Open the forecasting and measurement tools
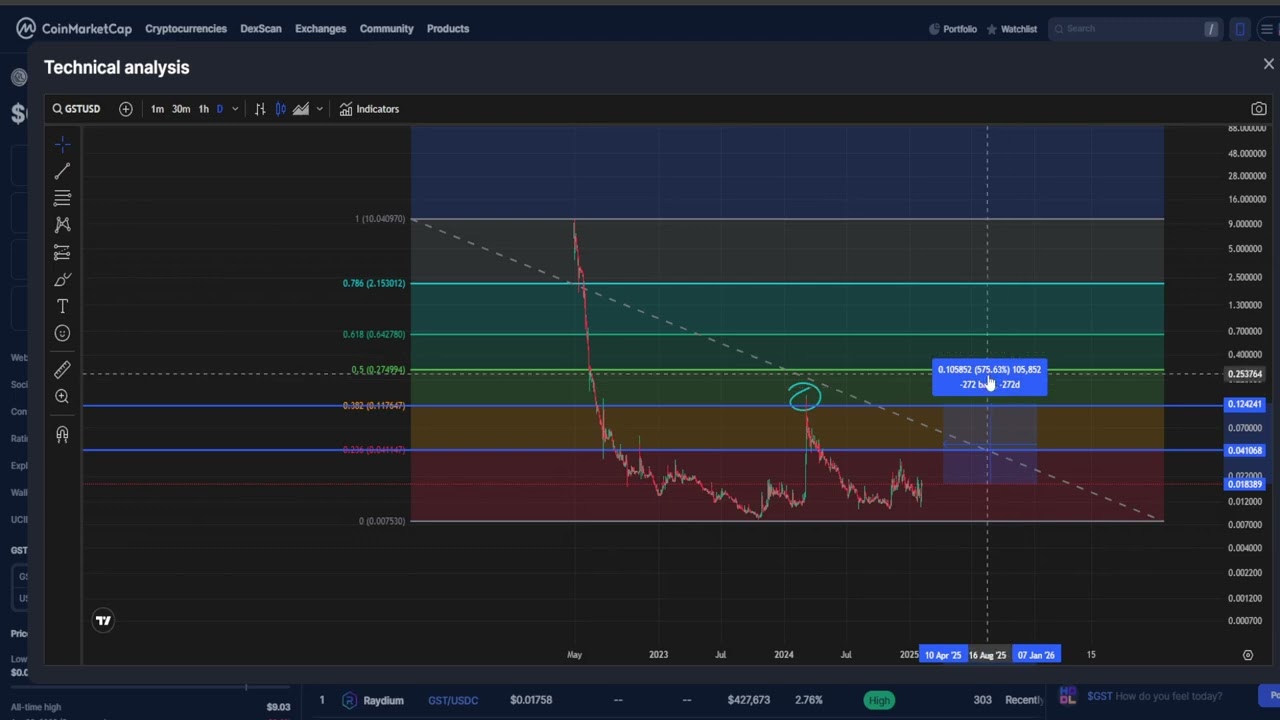Image resolution: width=1280 pixels, height=720 pixels. pos(62,252)
